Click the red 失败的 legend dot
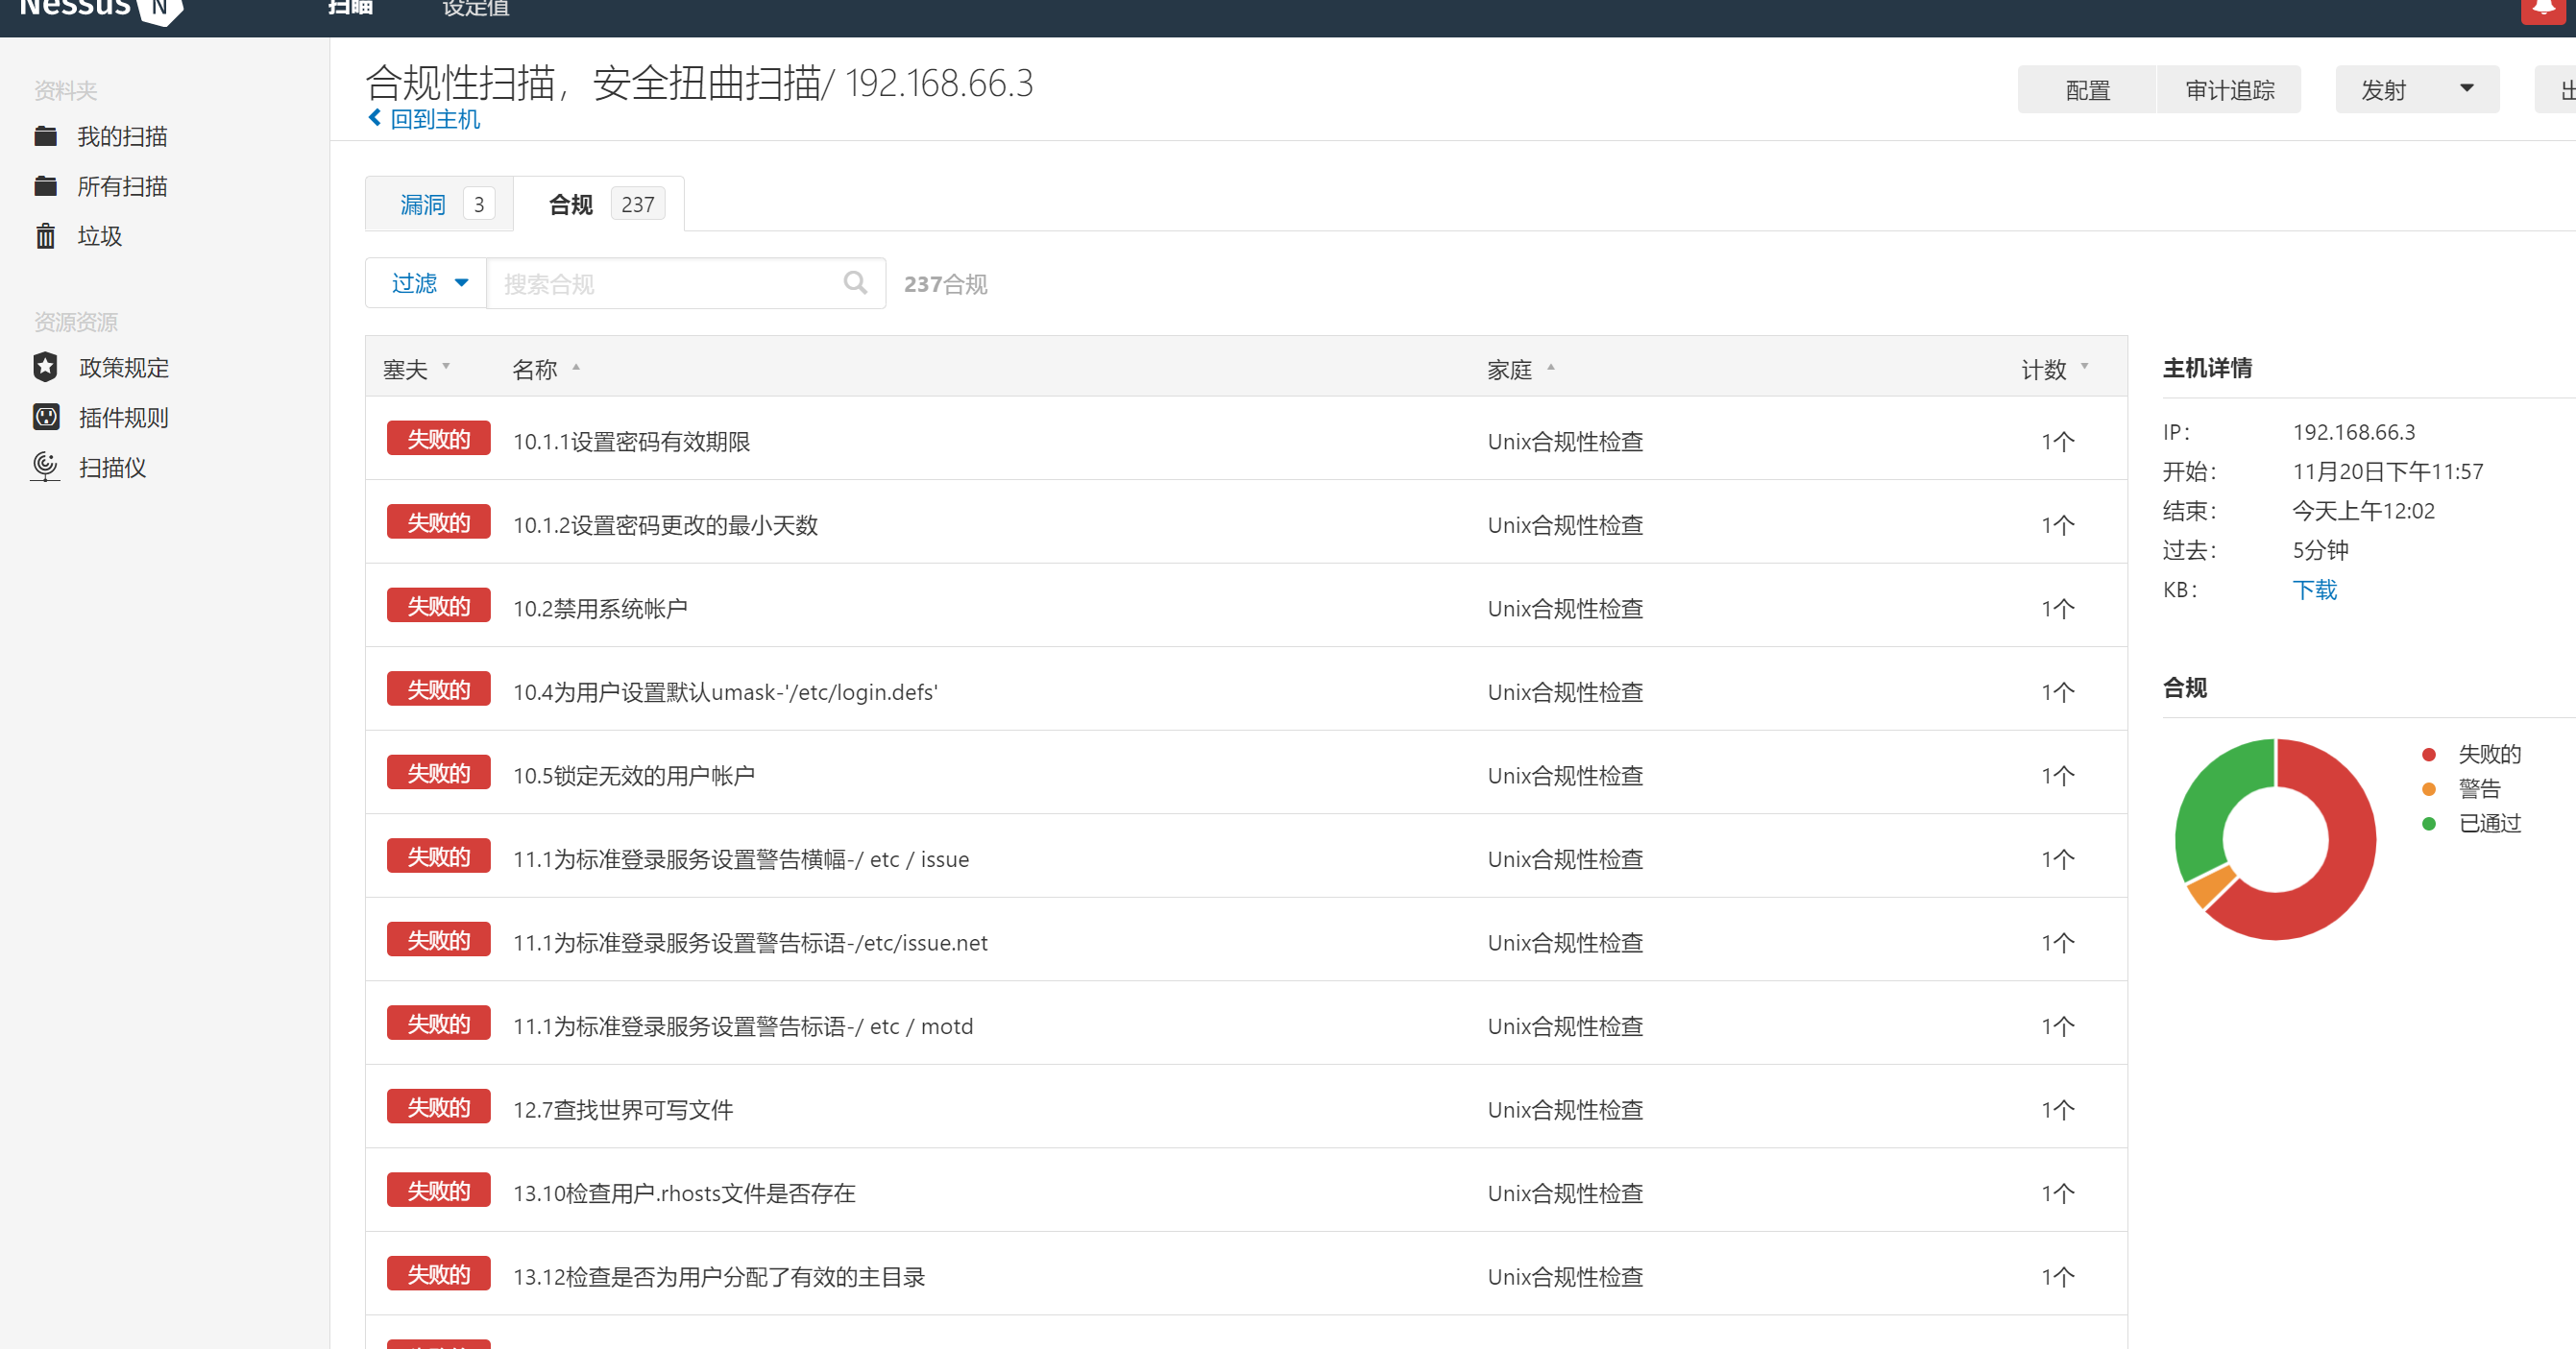Image resolution: width=2576 pixels, height=1349 pixels. 2428,754
